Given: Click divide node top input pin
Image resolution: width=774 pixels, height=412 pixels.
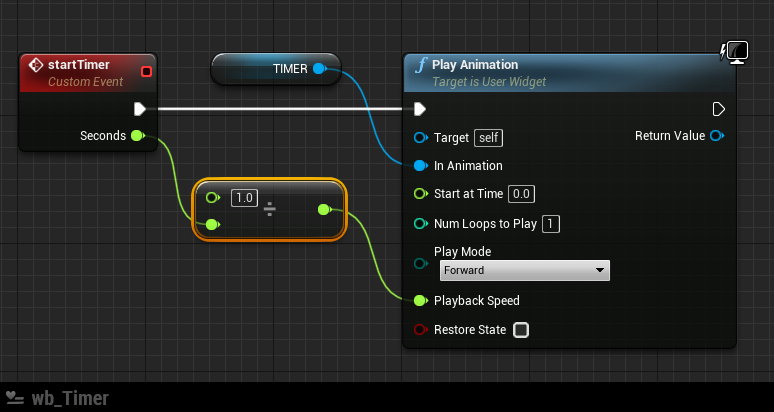Looking at the screenshot, I should tap(212, 198).
